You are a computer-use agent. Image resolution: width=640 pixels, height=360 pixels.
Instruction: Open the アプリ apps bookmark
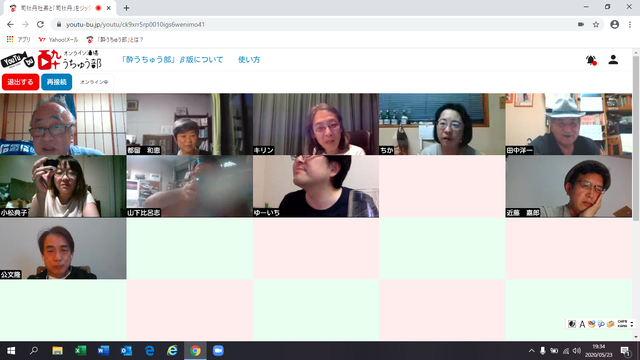click(x=19, y=40)
